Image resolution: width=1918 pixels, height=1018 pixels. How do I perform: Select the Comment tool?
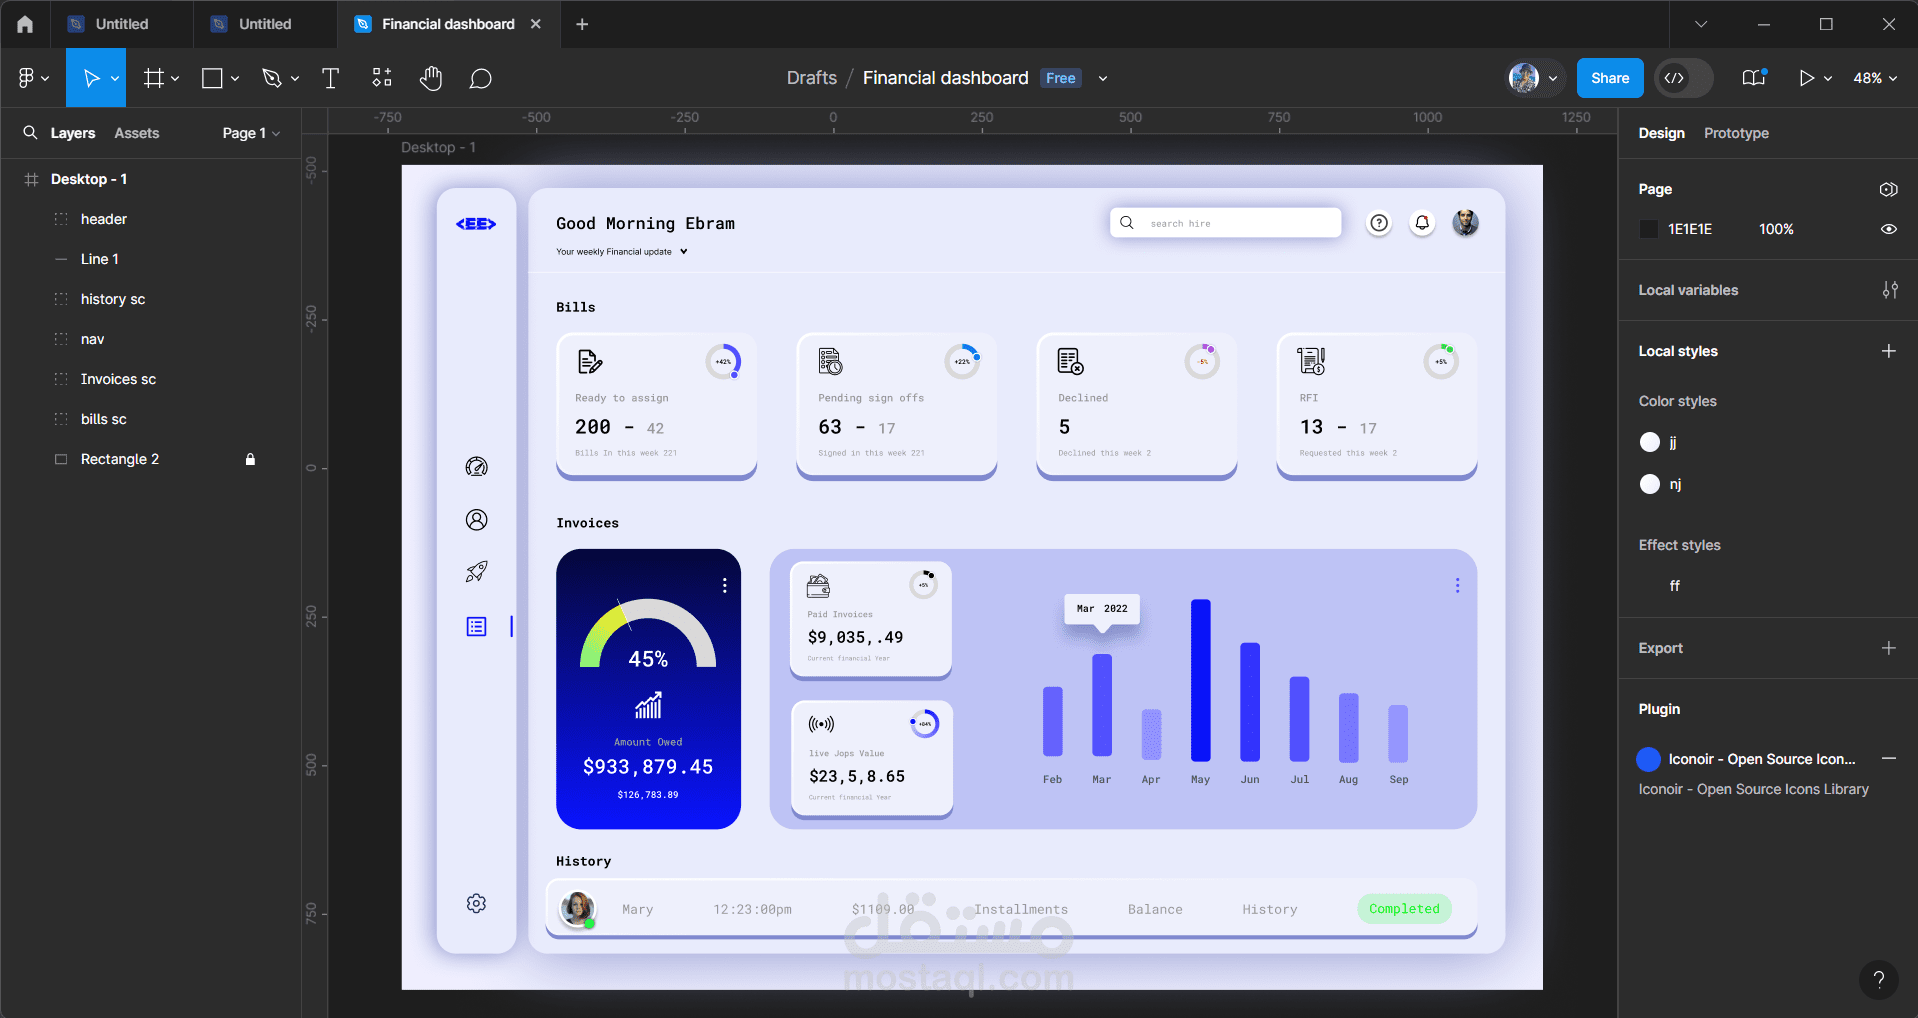[480, 78]
